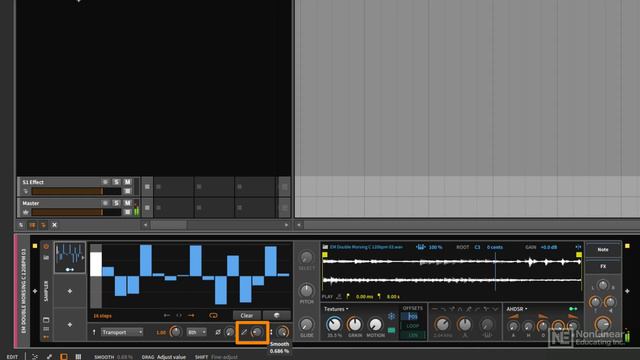Click the second orange icon below the track list
This screenshot has height=360, width=640.
pos(43,225)
